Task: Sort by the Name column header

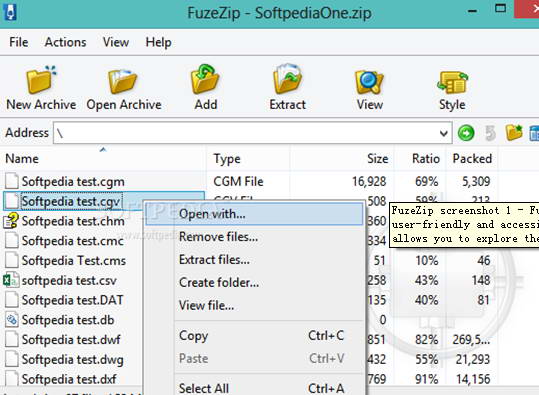Action: pos(103,158)
